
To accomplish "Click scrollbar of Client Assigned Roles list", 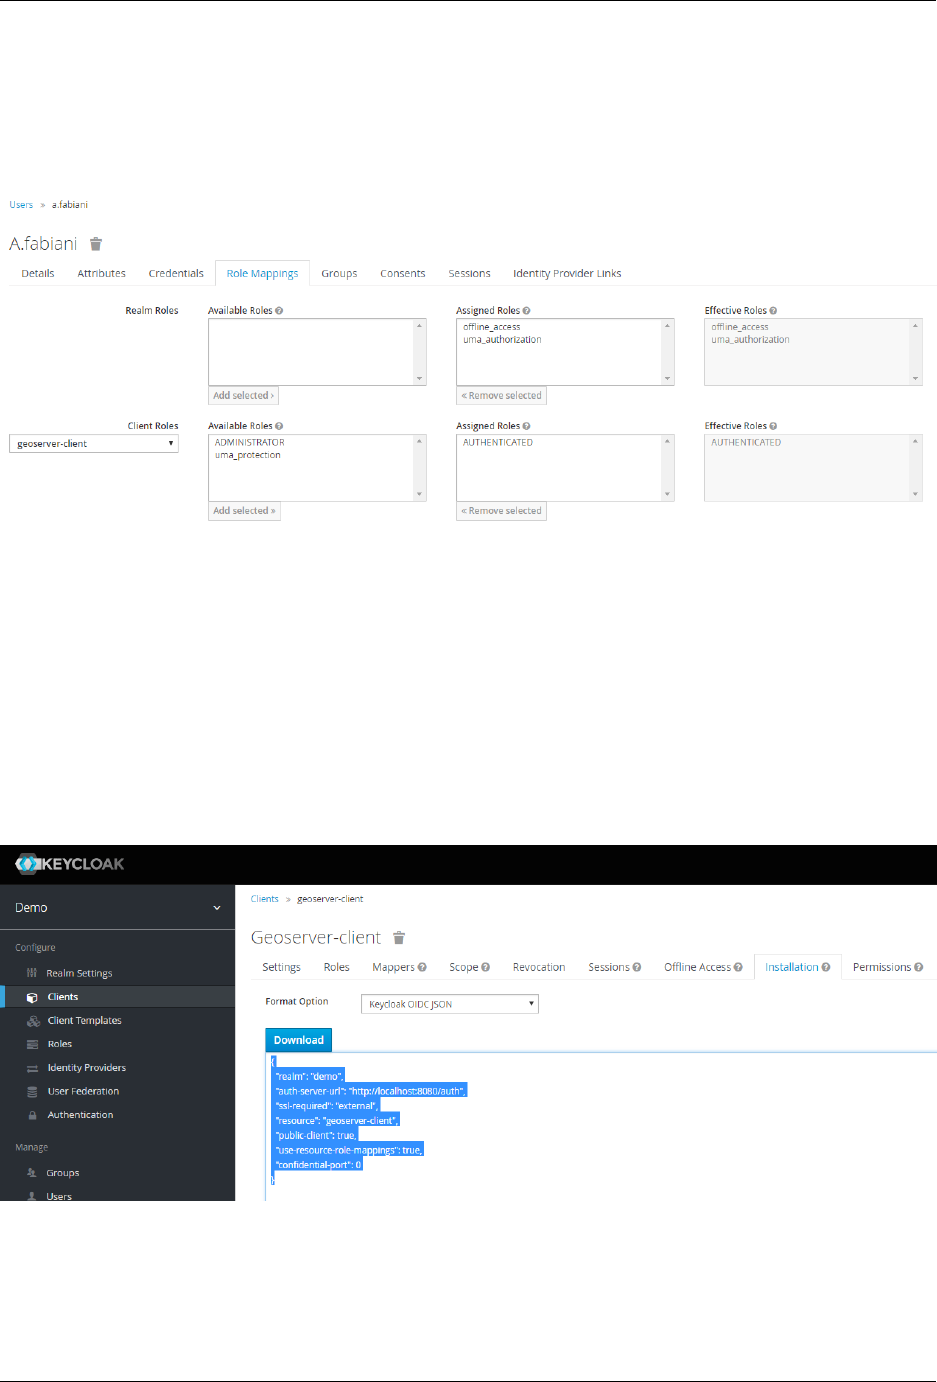I will click(x=668, y=468).
